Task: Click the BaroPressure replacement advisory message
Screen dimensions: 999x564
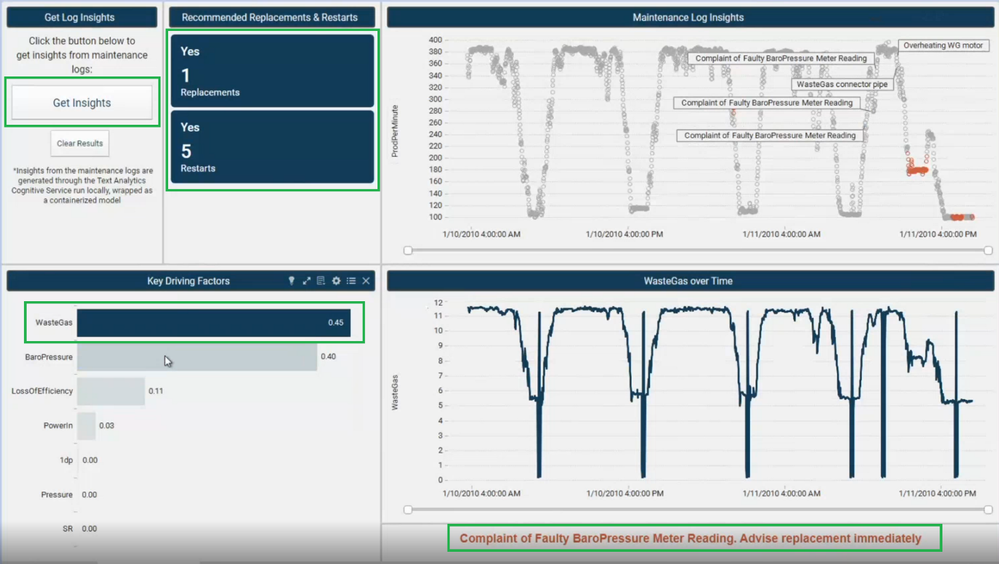Action: point(691,539)
